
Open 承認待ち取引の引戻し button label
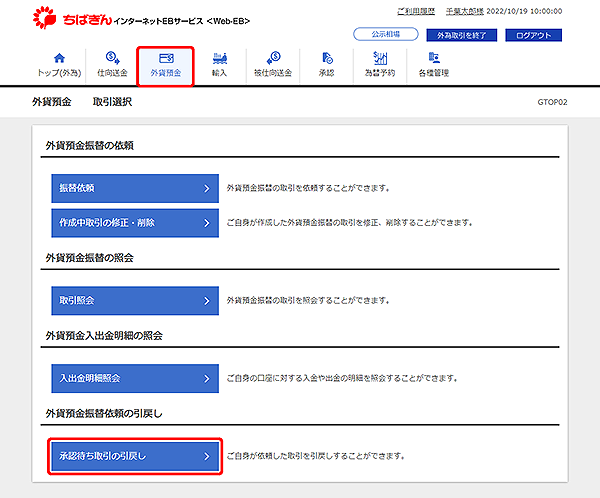point(102,456)
